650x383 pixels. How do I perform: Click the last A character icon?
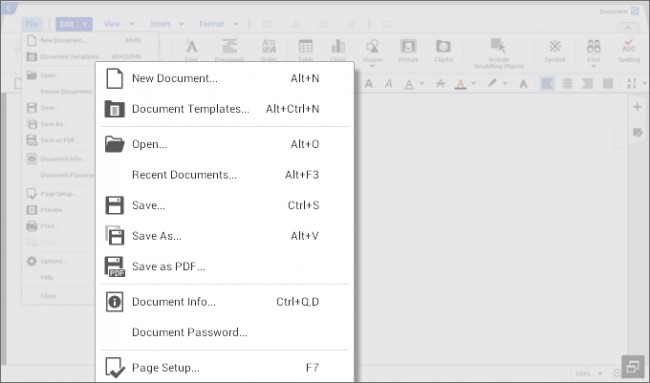click(524, 84)
